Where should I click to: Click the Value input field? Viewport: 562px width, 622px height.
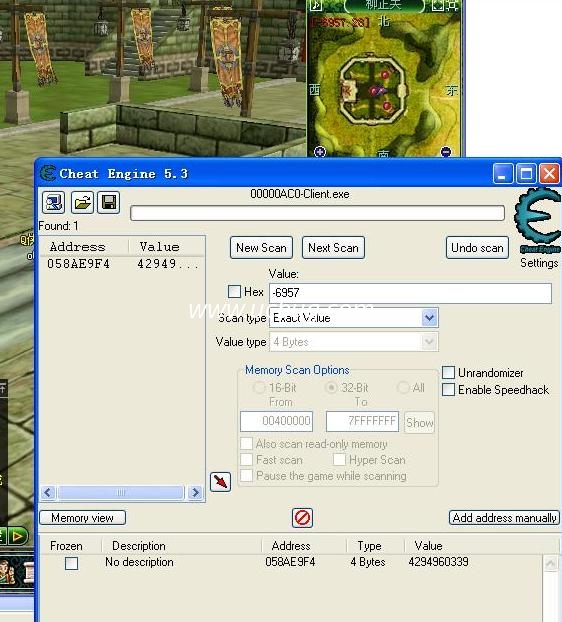(410, 293)
